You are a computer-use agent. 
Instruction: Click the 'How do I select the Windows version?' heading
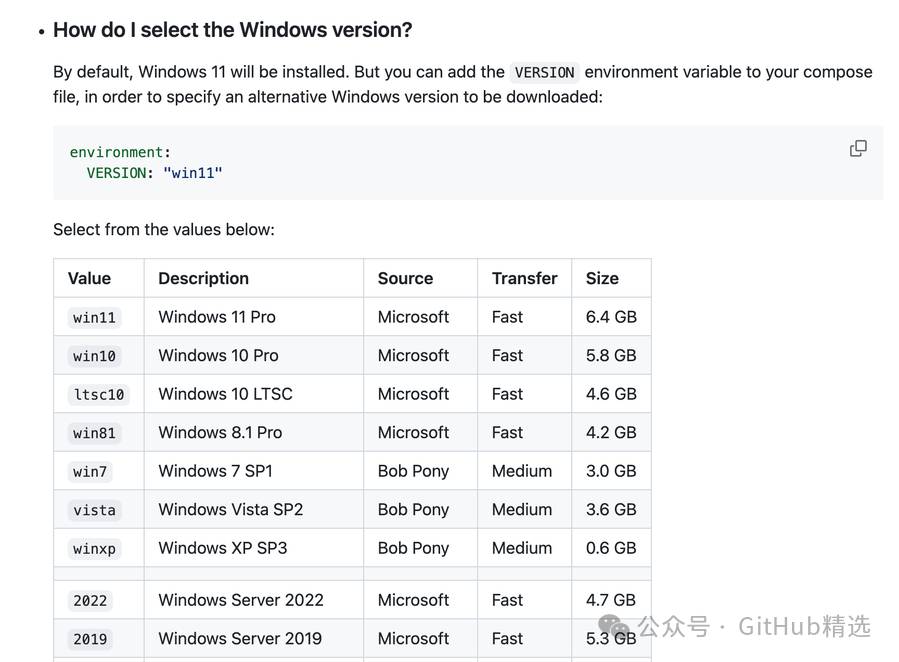(232, 30)
